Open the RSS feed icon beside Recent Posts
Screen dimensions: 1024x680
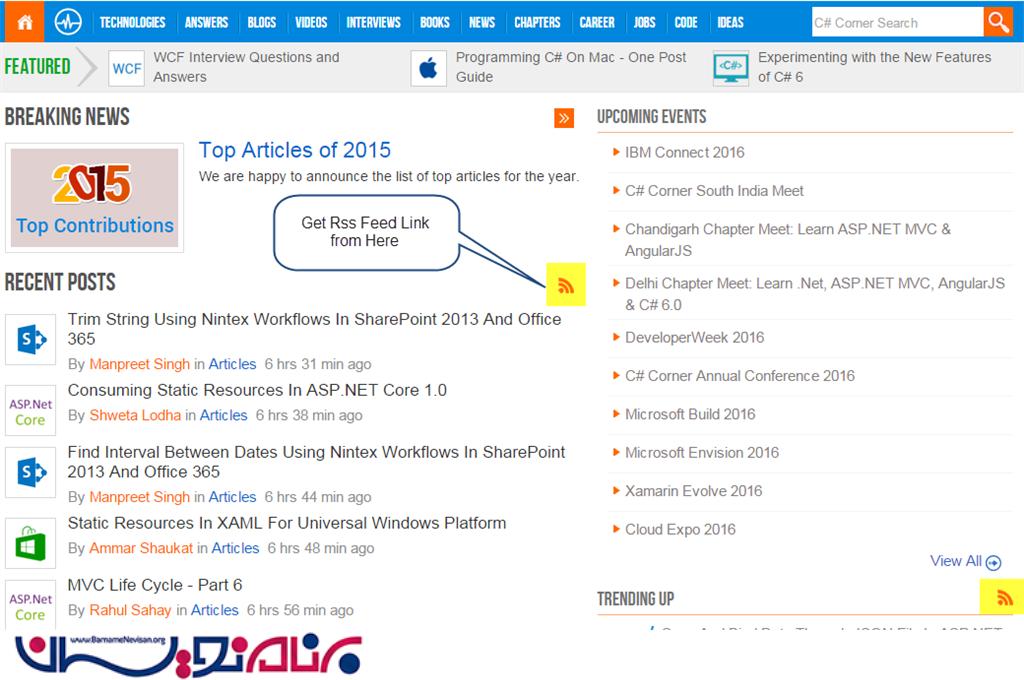pos(565,286)
